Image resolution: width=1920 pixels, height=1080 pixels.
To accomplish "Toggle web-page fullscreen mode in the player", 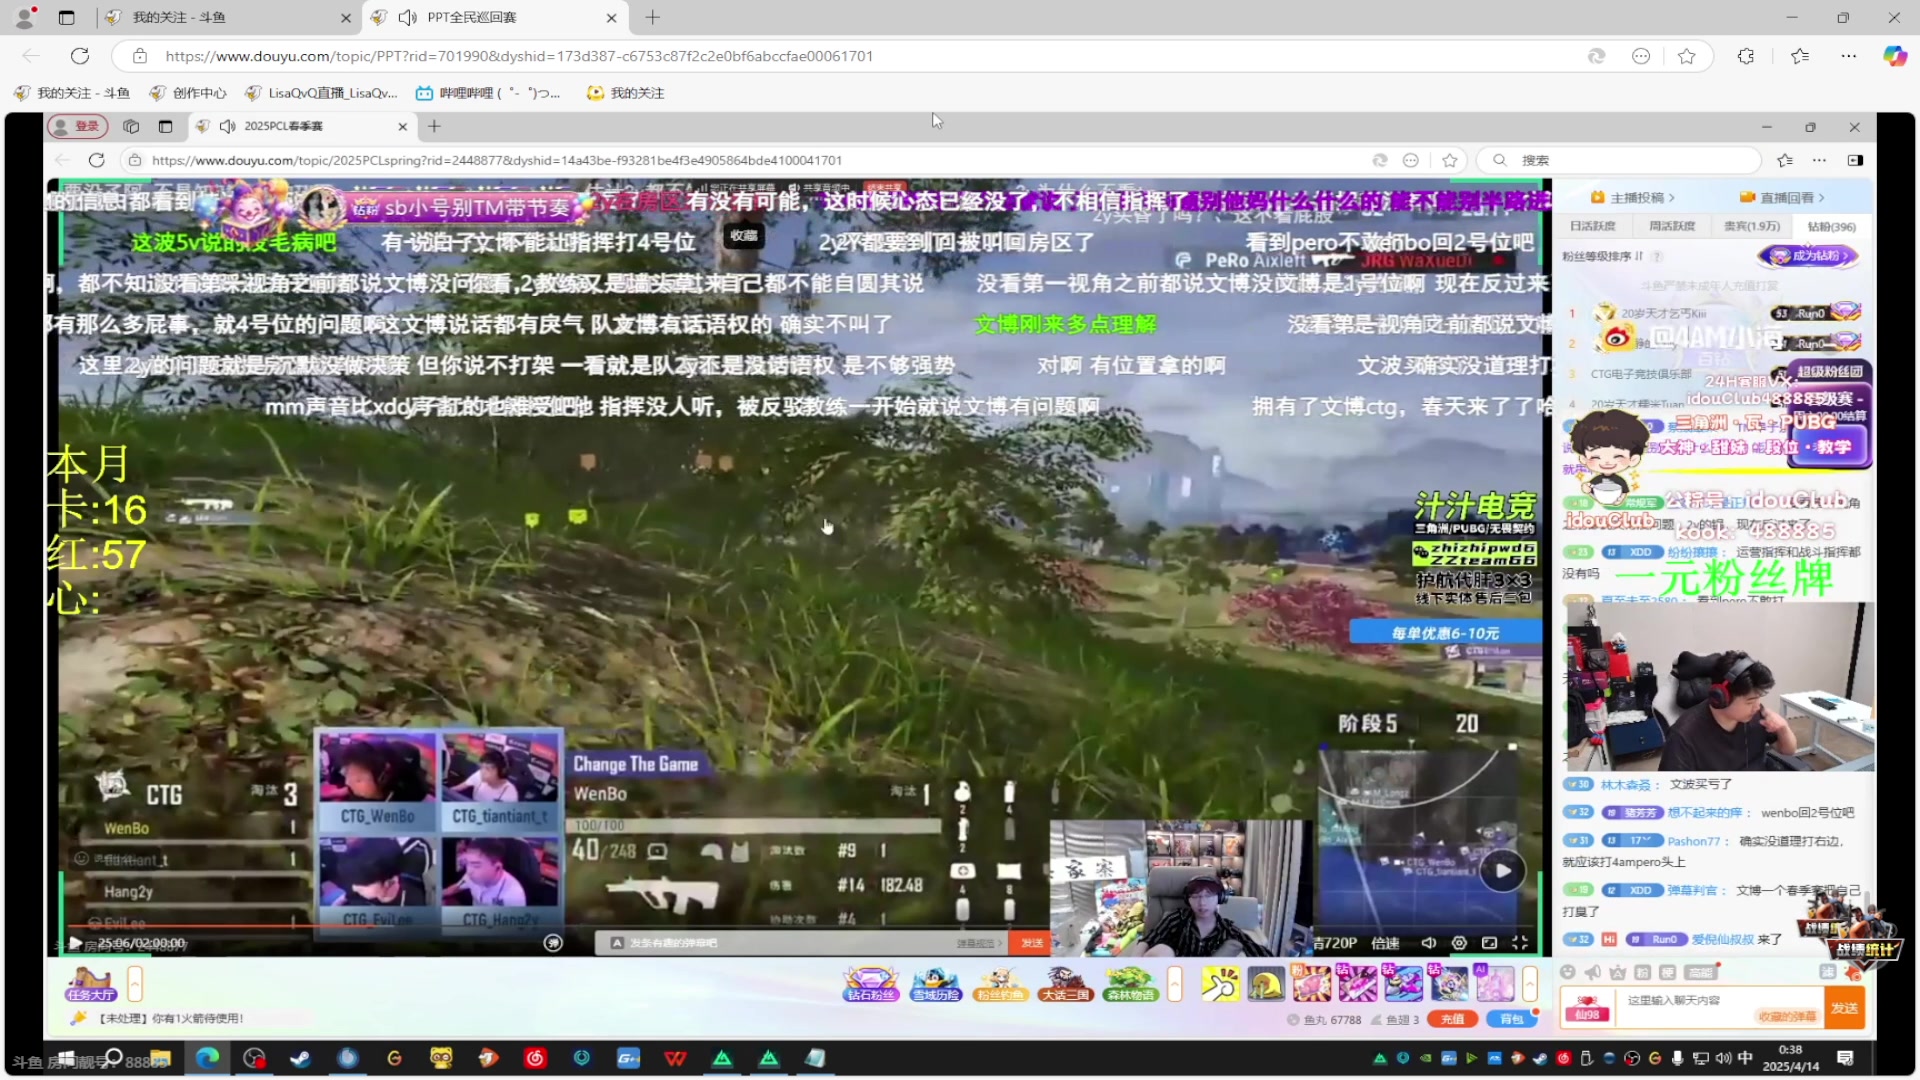I will pos(1489,943).
